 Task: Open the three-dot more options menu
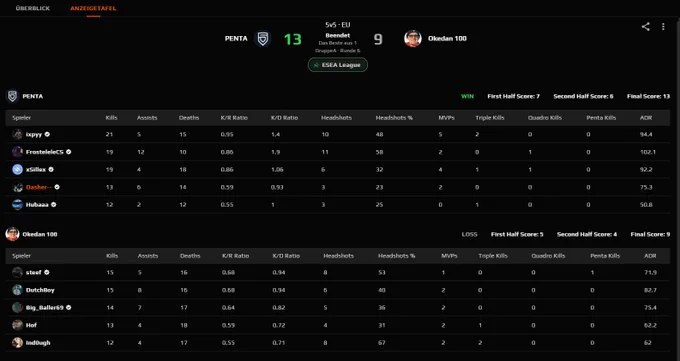(x=663, y=26)
